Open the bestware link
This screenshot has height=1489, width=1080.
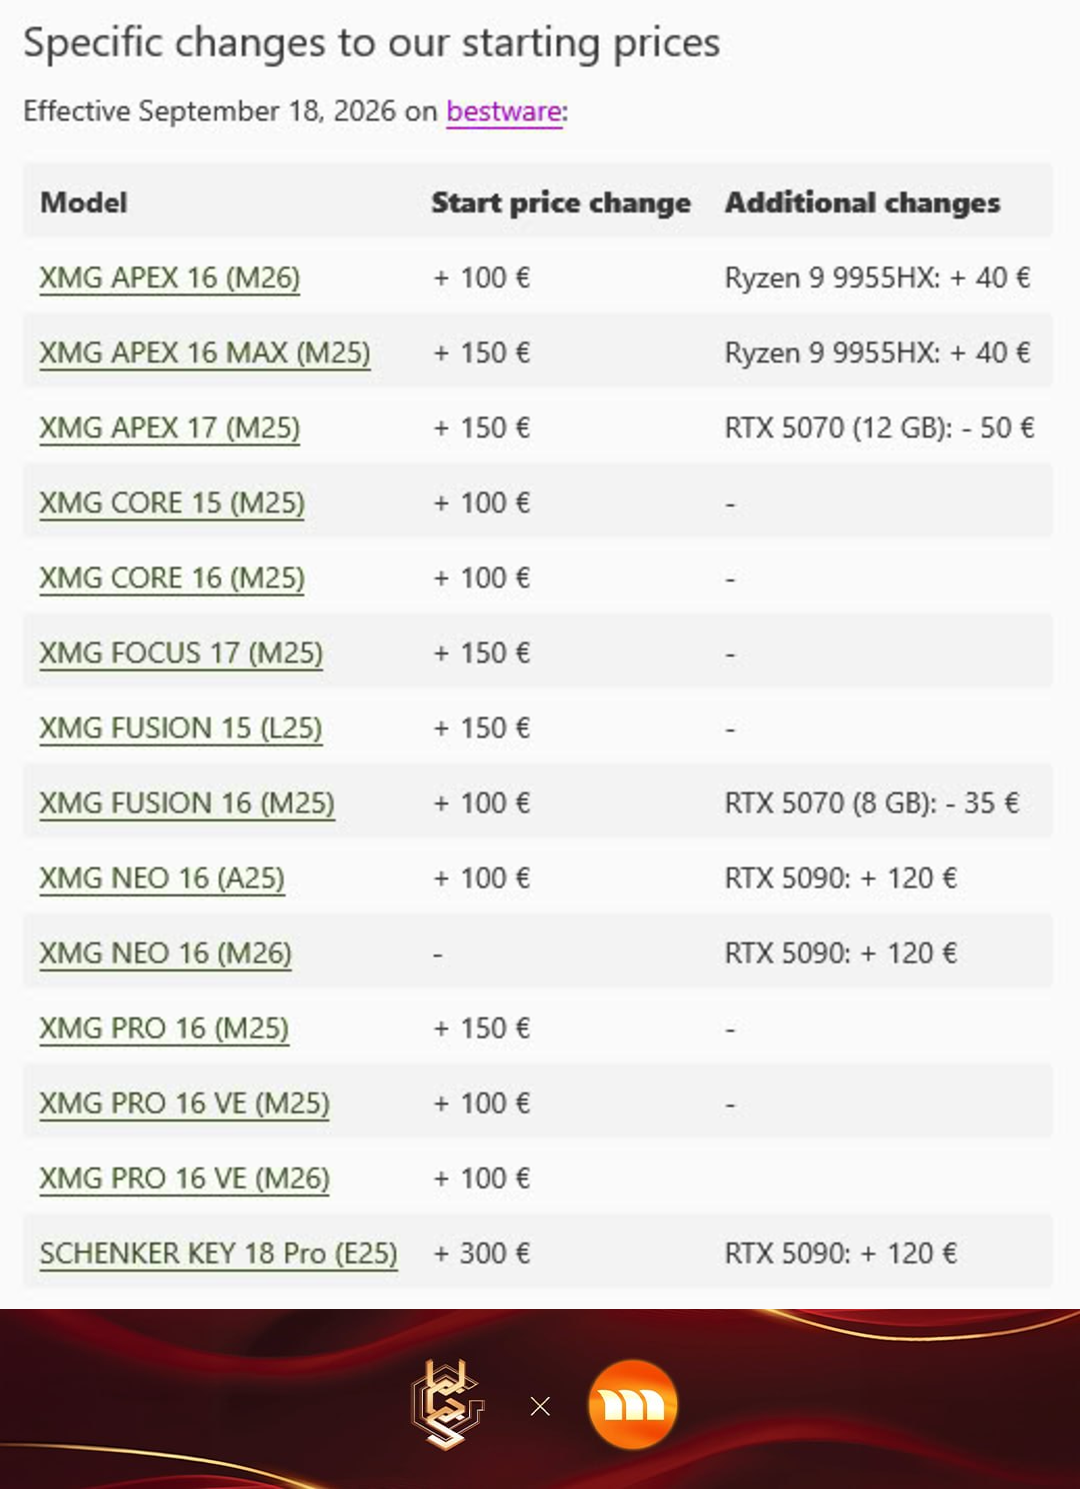pos(504,111)
